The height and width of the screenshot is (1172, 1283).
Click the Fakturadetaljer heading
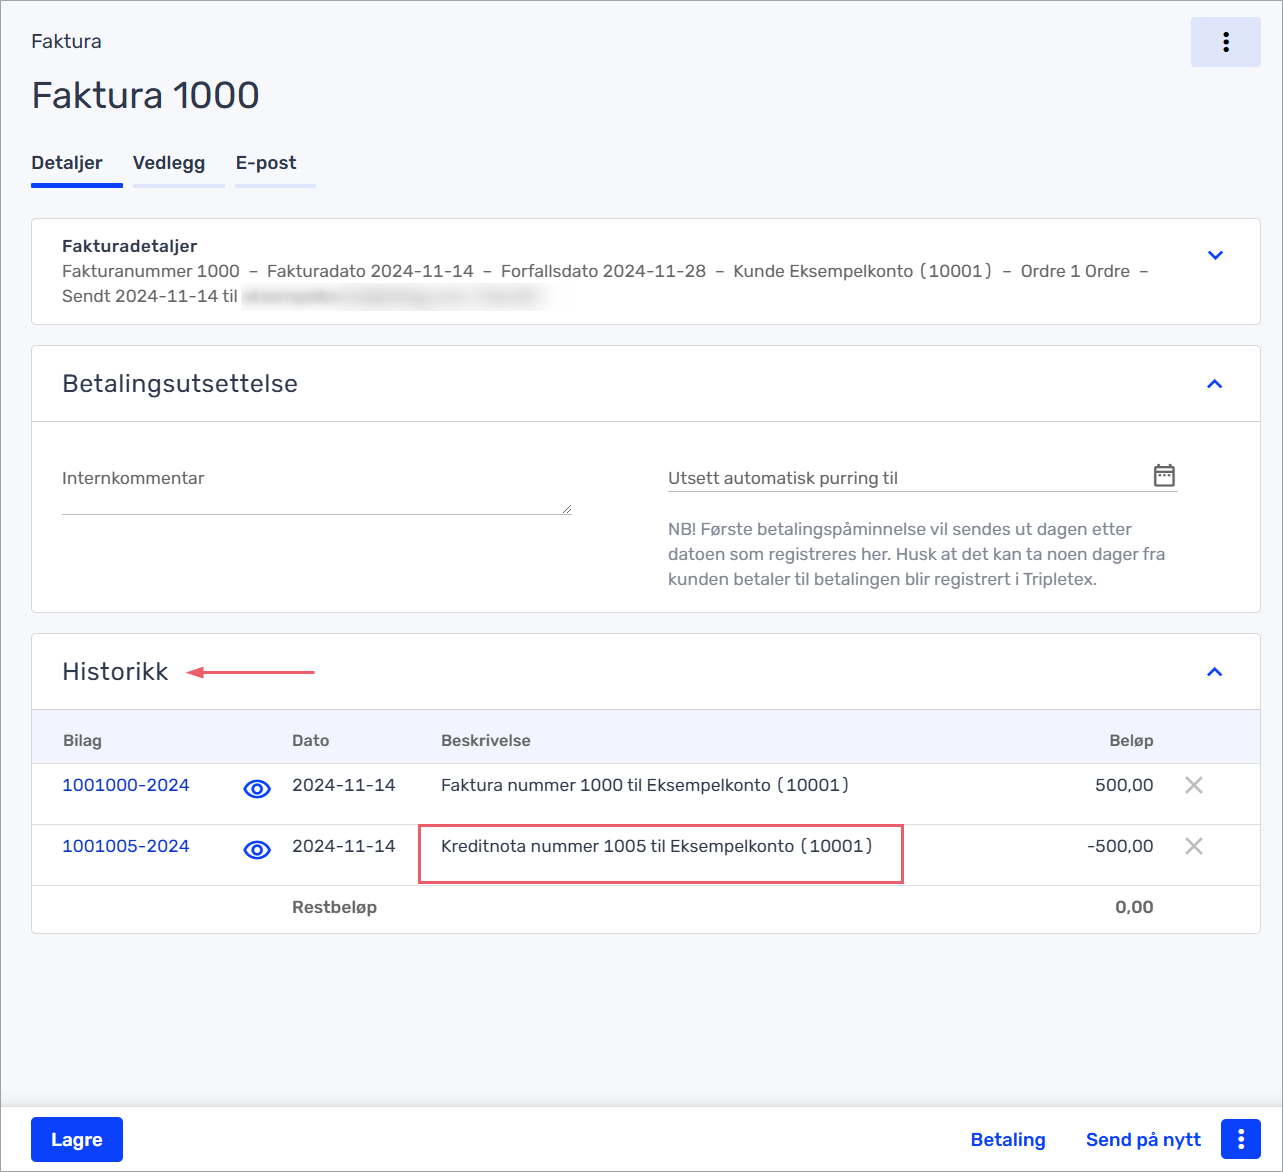tap(130, 246)
